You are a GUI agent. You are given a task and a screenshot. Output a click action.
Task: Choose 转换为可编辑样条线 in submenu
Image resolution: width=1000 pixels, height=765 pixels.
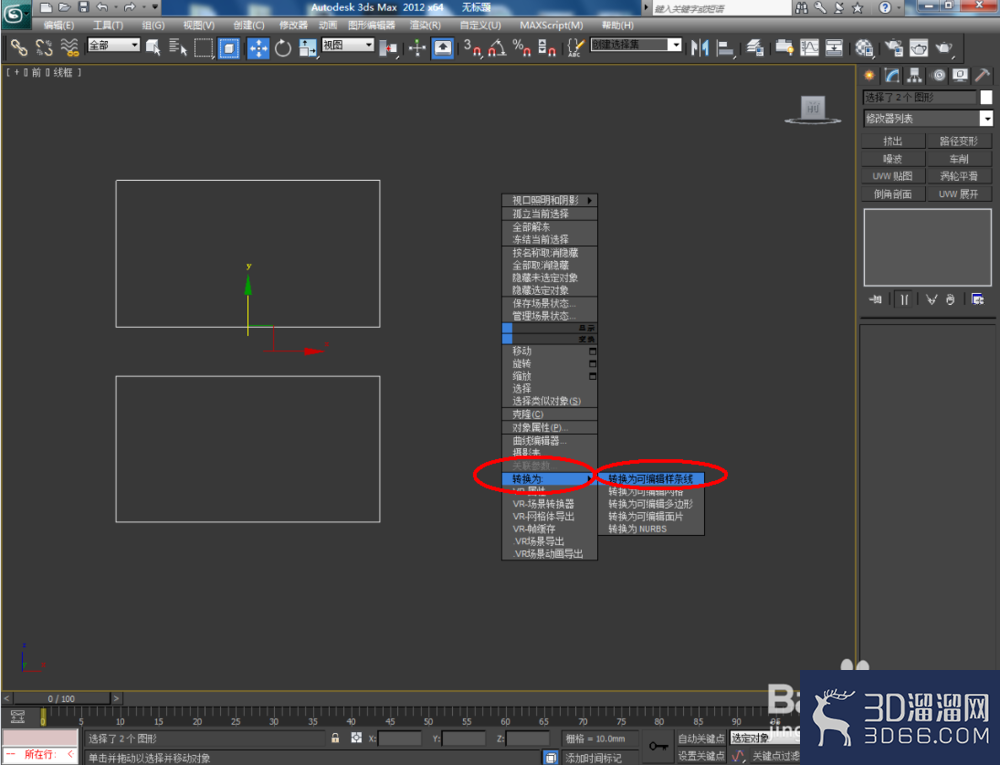[x=651, y=479]
